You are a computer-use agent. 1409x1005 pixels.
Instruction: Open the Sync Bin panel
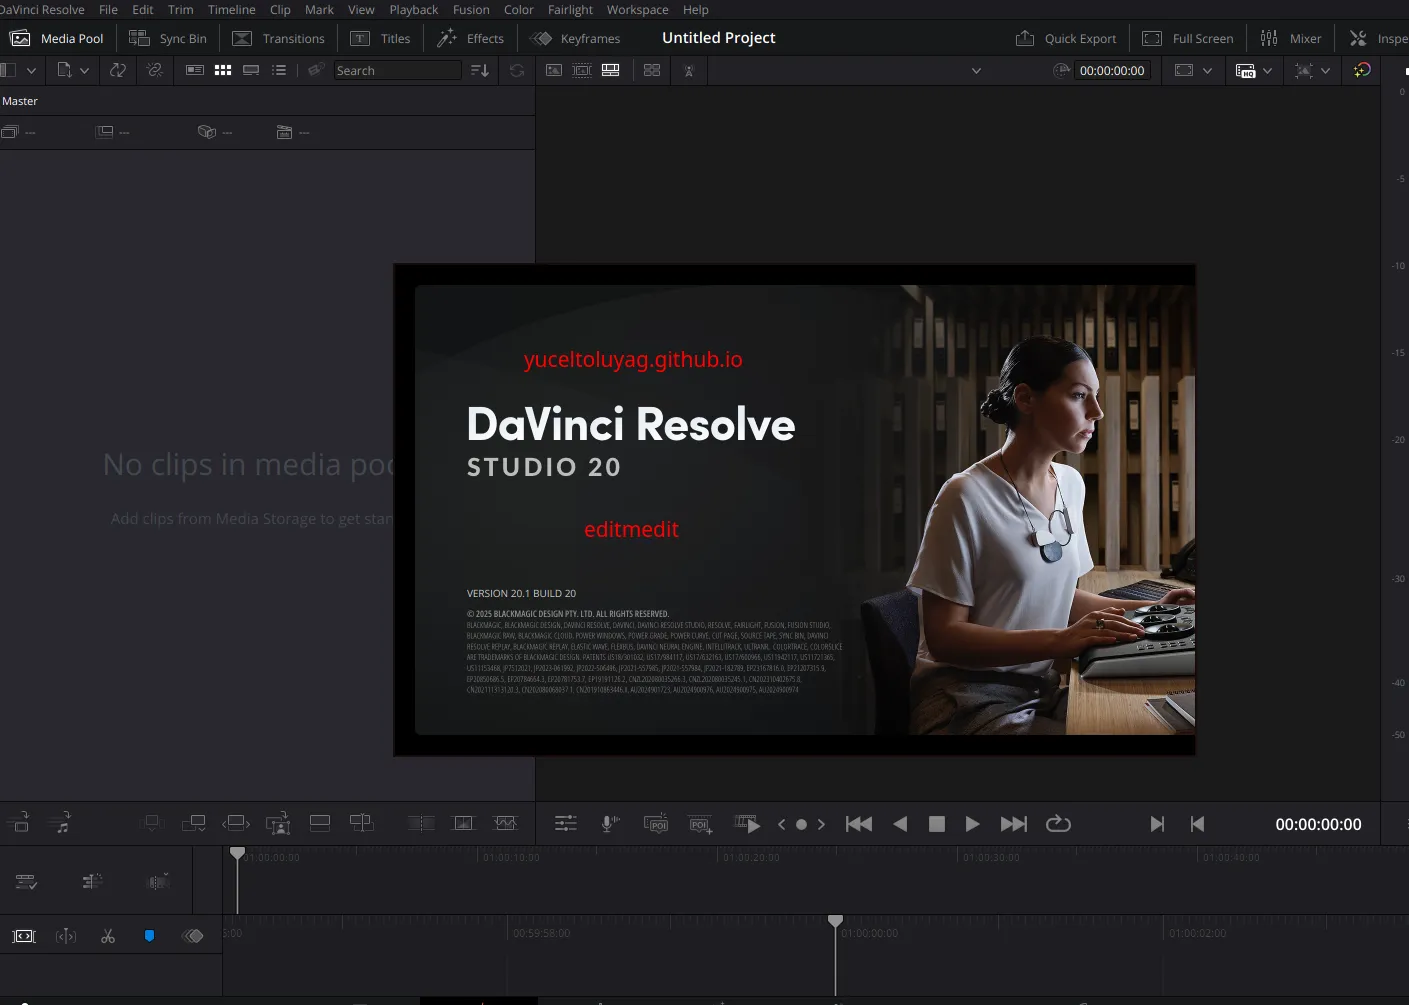click(168, 38)
